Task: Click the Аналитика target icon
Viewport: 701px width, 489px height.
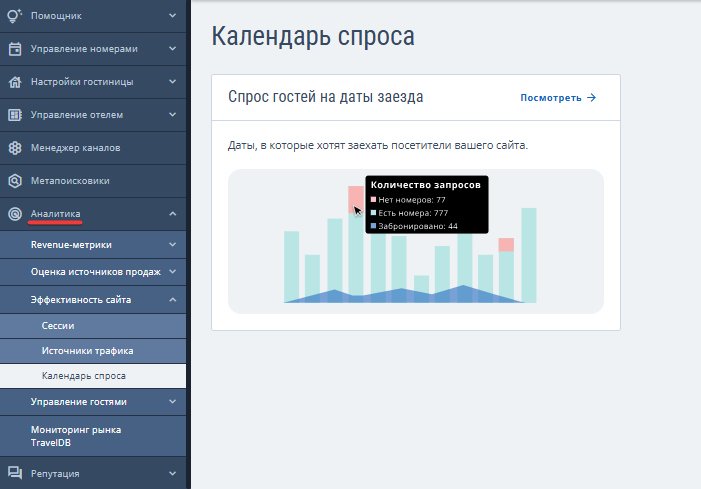Action: tap(15, 213)
